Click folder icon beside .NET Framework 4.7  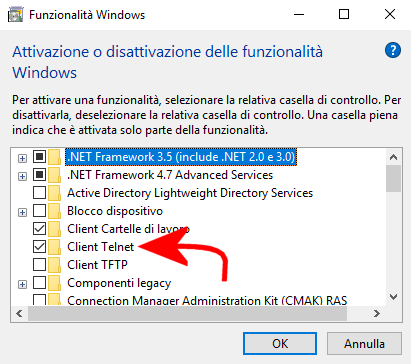[54, 175]
